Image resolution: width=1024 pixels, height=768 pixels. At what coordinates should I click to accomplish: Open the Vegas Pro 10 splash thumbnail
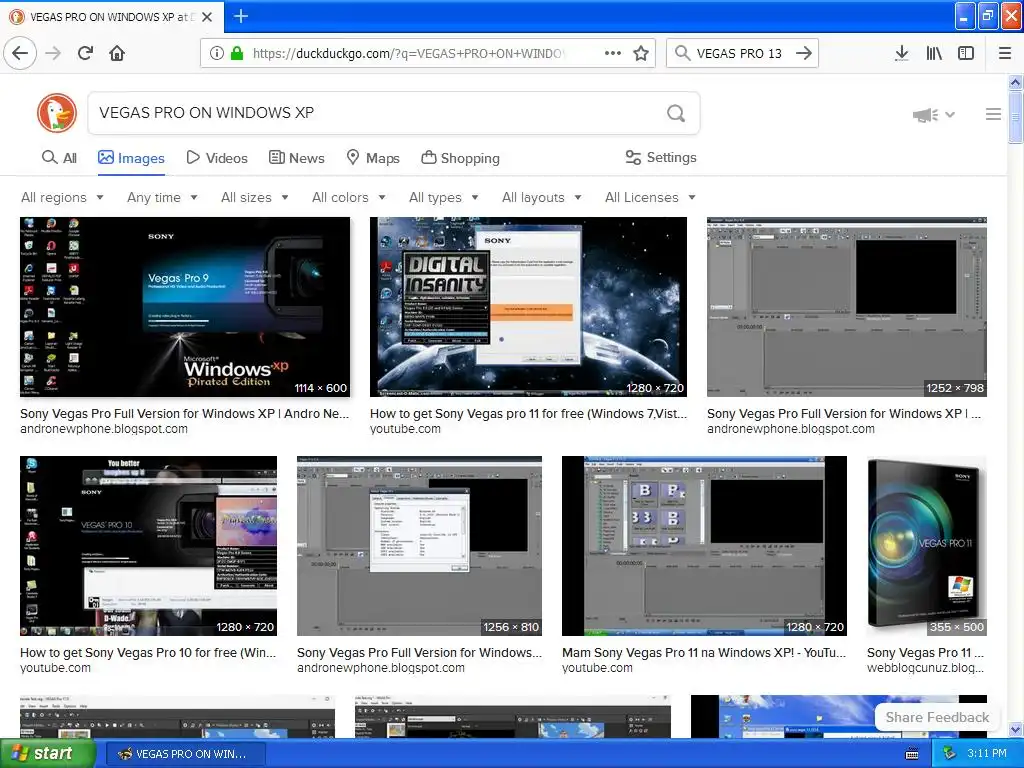tap(148, 546)
